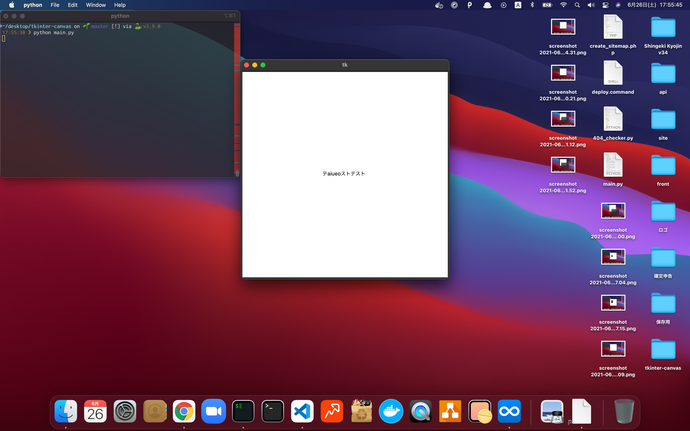
Task: Launch Docker Desktop from the Dock
Action: coord(391,411)
